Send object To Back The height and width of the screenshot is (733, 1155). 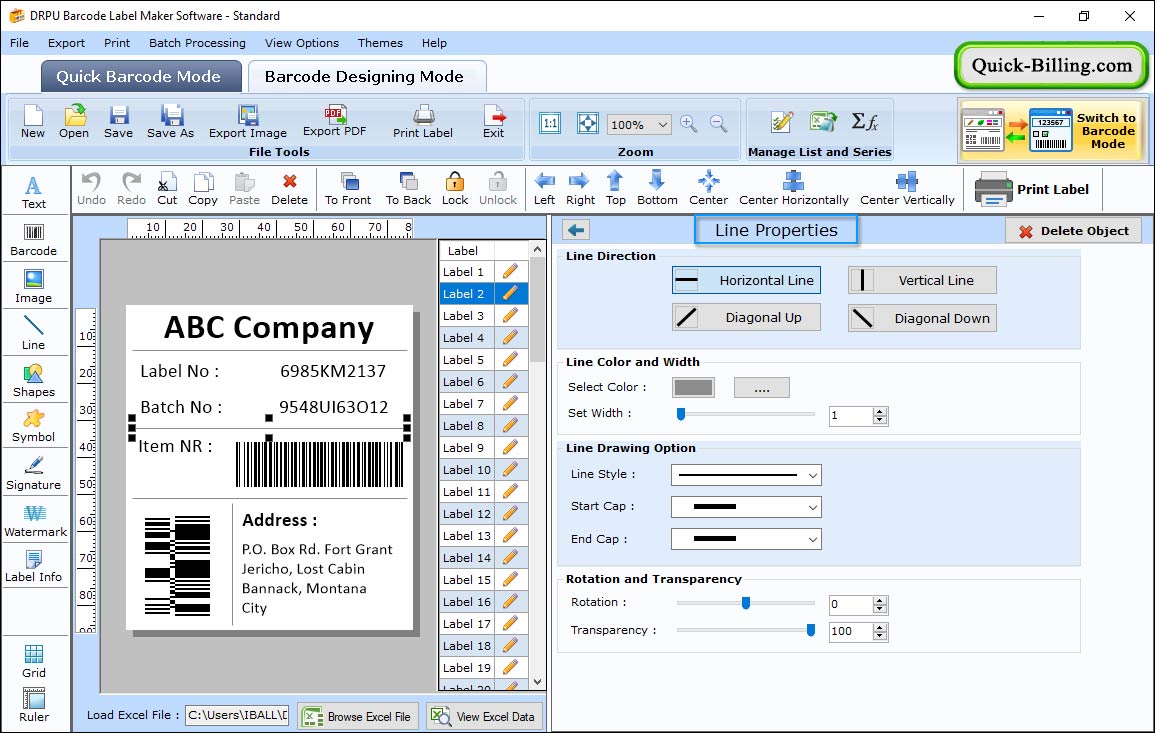click(x=408, y=189)
